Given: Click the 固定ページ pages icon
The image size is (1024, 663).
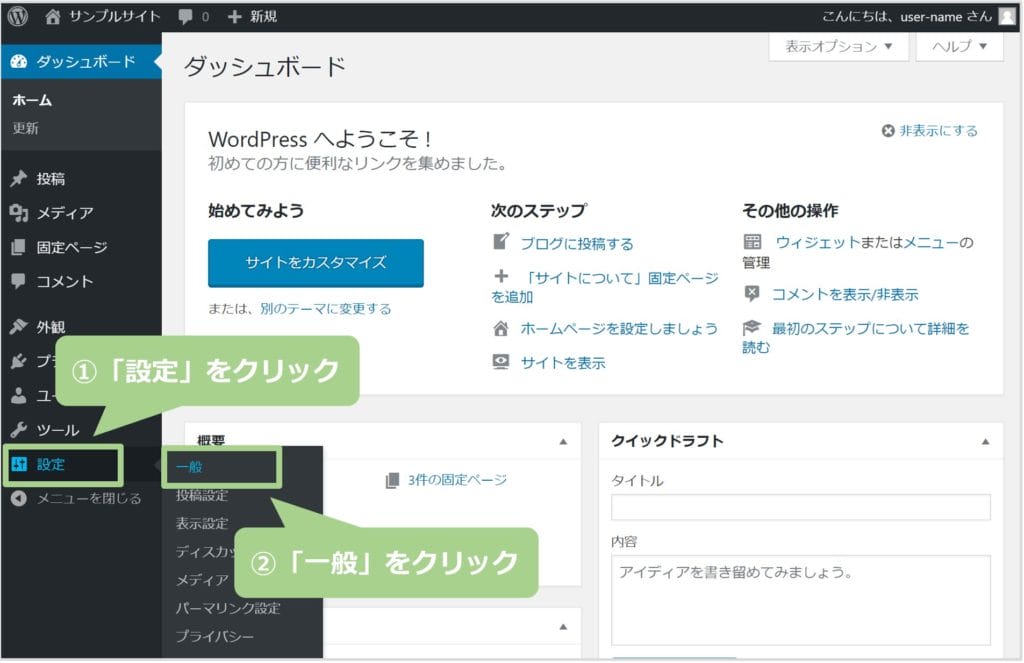Looking at the screenshot, I should pyautogui.click(x=19, y=248).
